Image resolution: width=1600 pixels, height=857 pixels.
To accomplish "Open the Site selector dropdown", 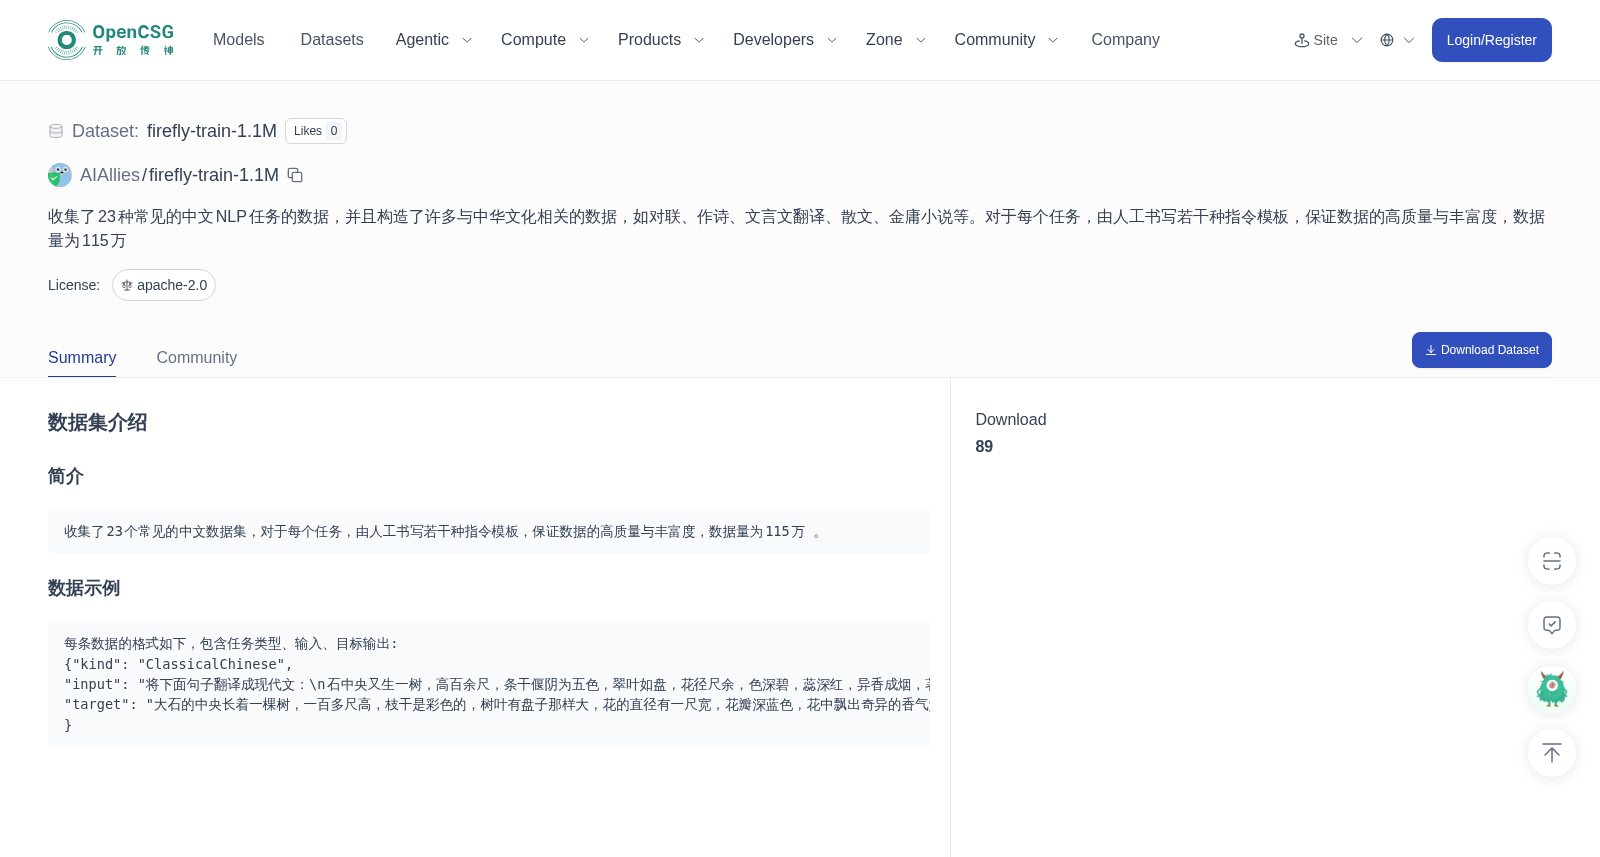I will [x=1328, y=40].
